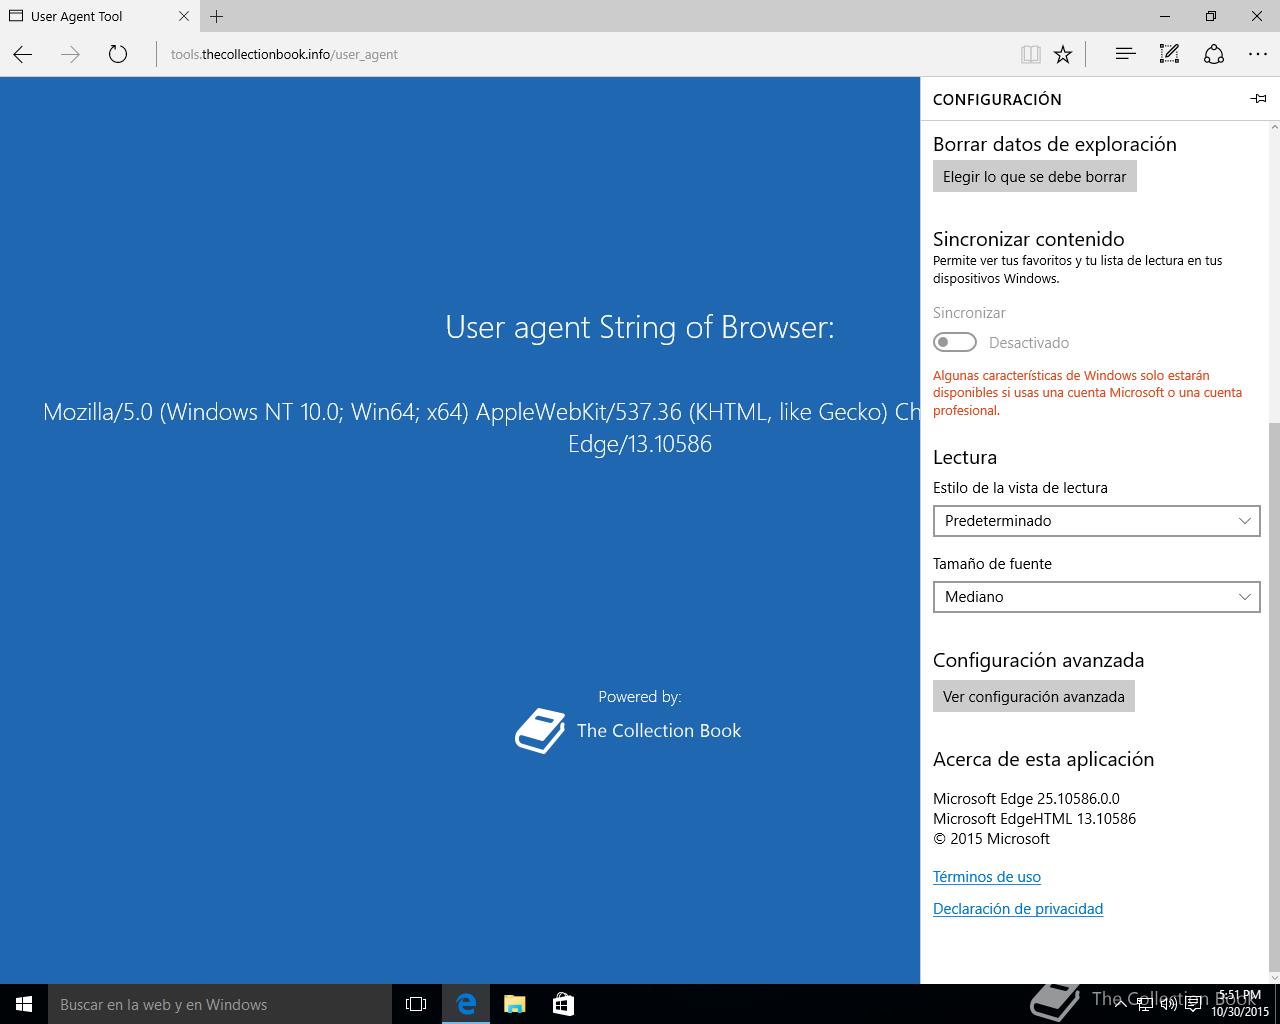
Task: Click the user agent string text
Action: [x=481, y=427]
